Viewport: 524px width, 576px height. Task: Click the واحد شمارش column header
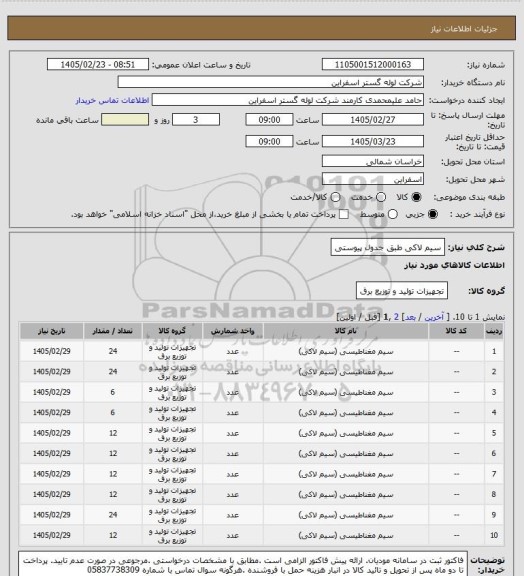(233, 331)
